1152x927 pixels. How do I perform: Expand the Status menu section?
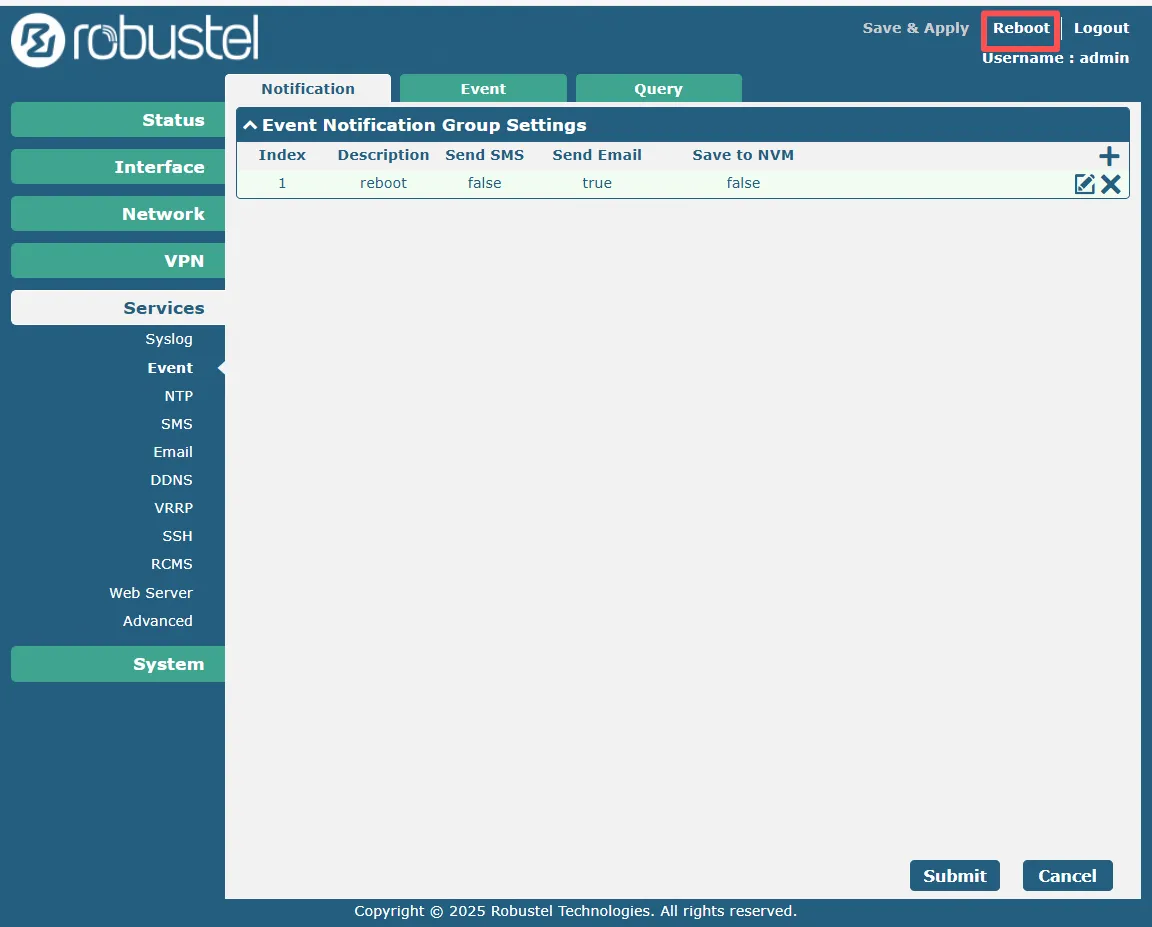tap(118, 120)
